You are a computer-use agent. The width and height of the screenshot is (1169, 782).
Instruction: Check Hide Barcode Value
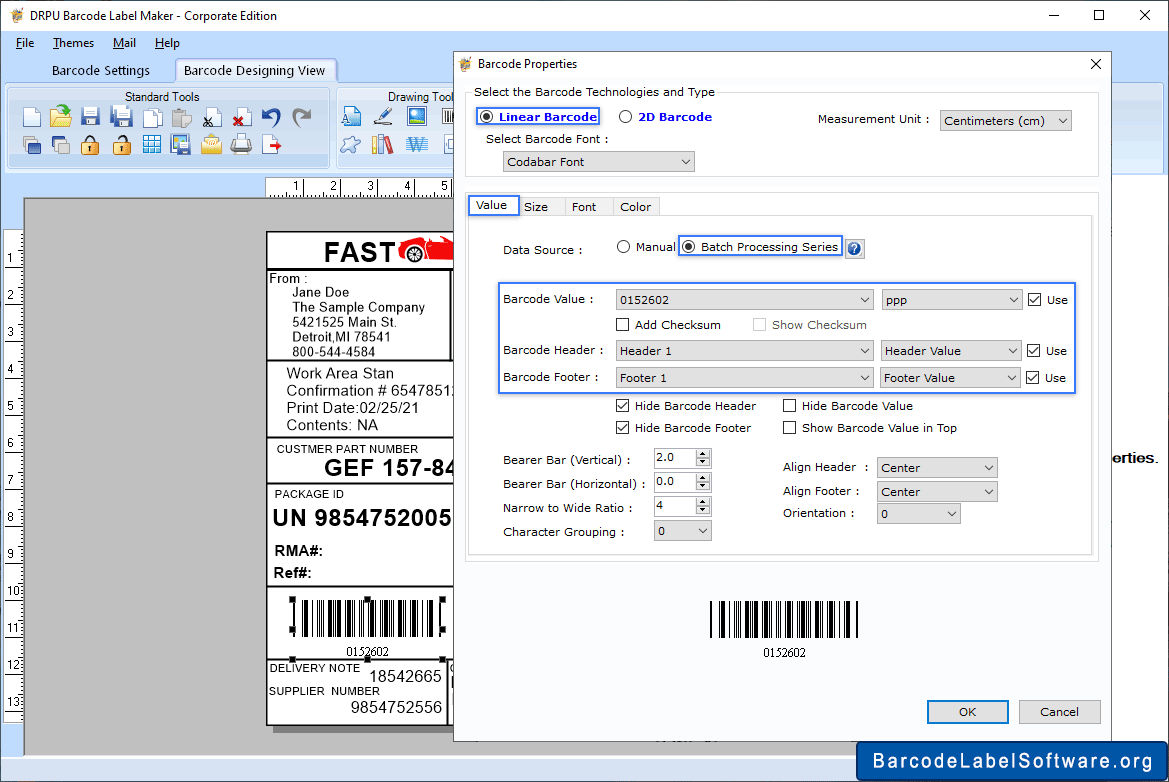coord(790,406)
